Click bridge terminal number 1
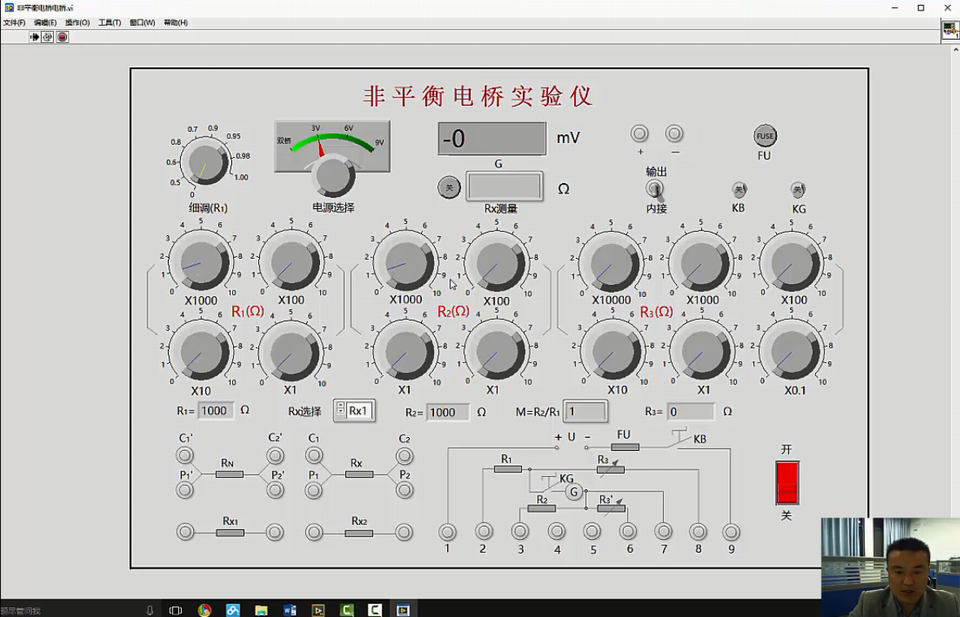960x617 pixels. point(448,531)
